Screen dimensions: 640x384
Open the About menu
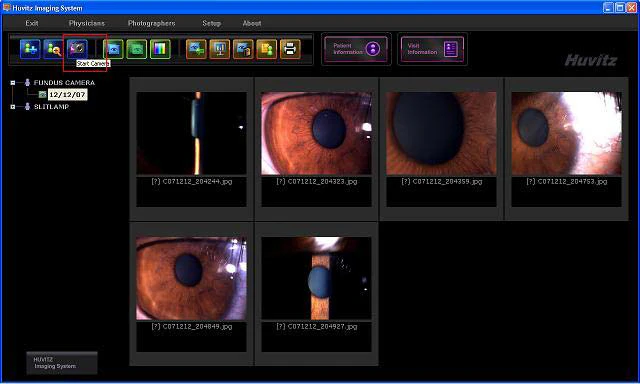pyautogui.click(x=252, y=23)
